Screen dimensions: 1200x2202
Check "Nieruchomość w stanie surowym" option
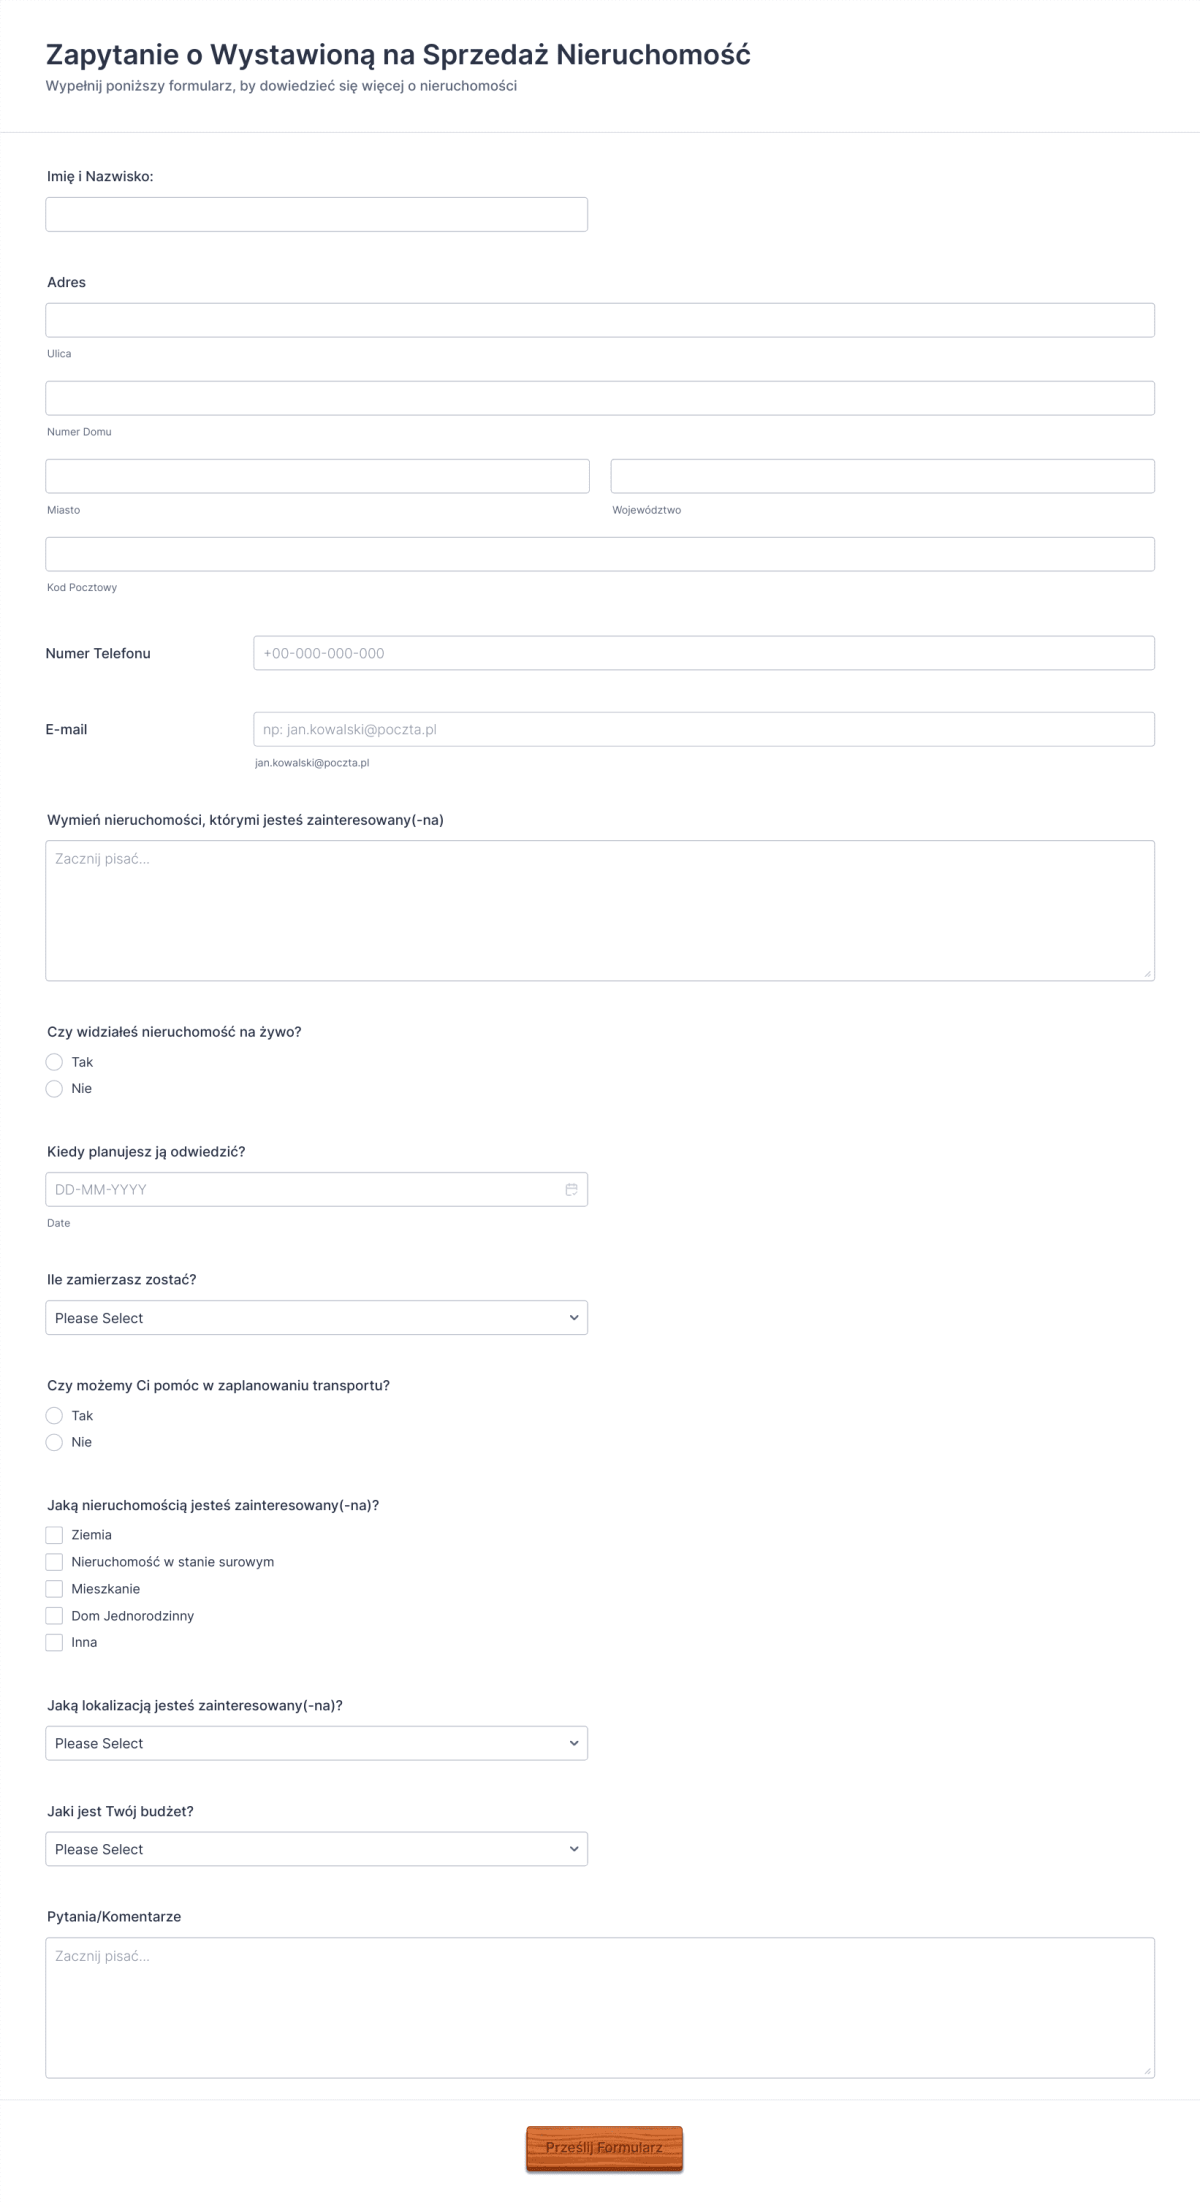55,1561
